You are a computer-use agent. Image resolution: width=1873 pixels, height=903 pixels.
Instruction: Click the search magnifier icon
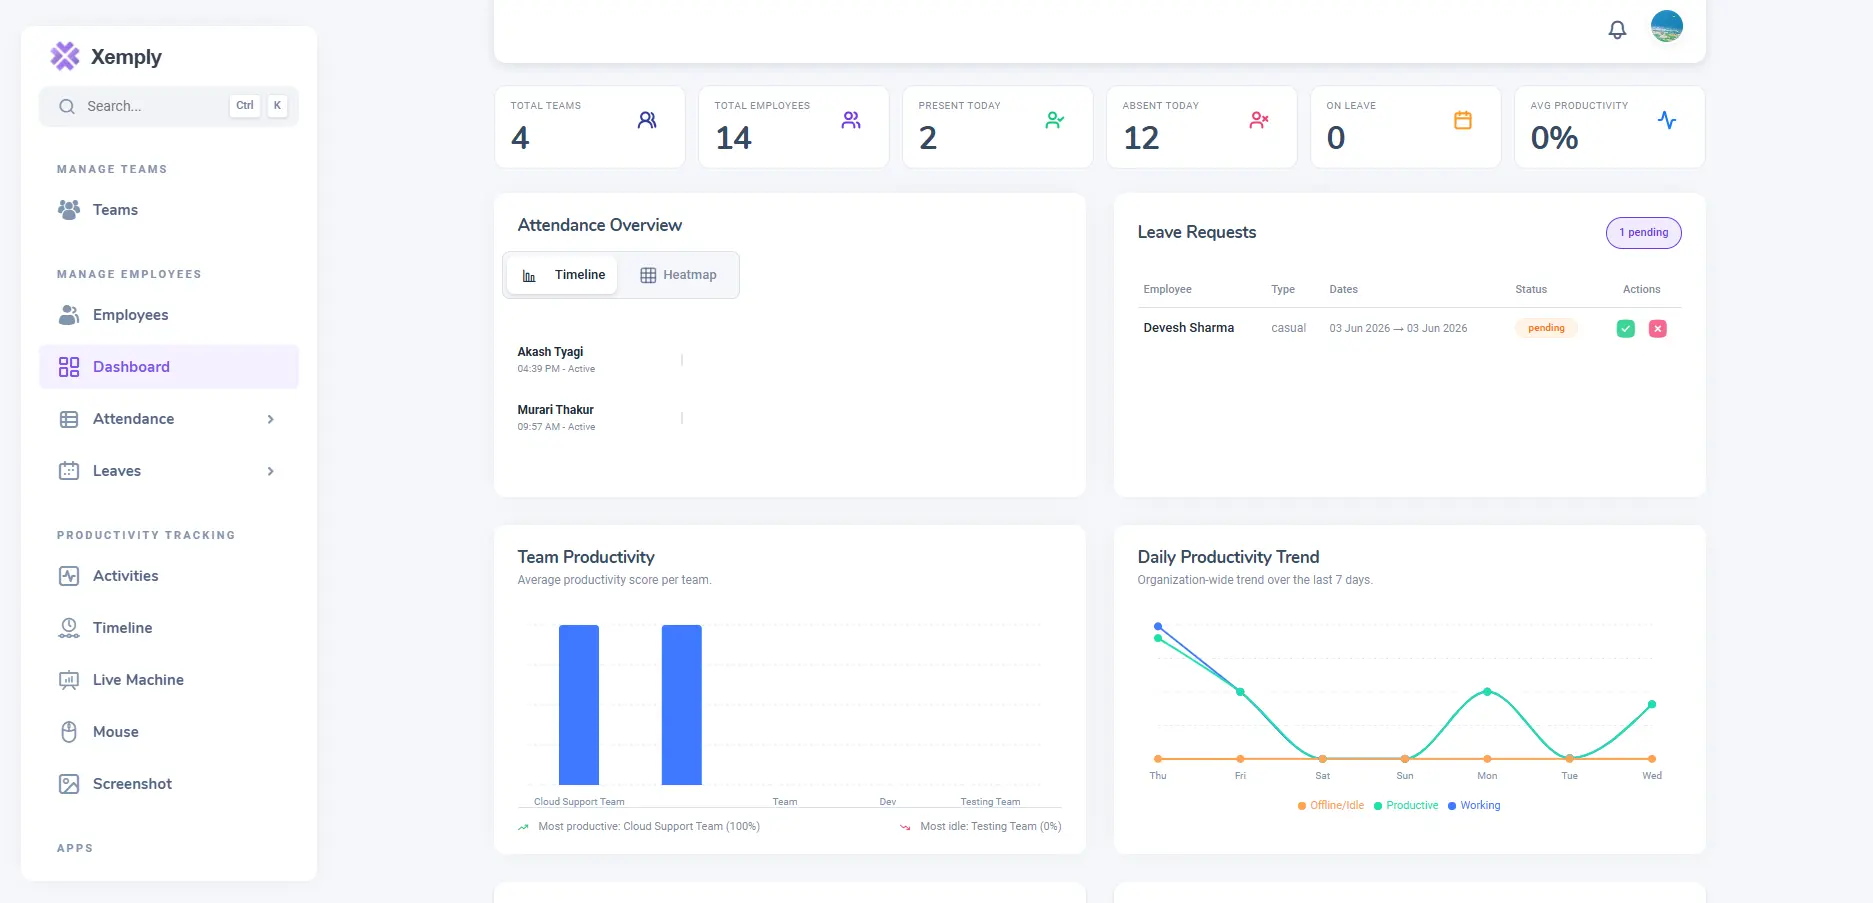(x=67, y=106)
